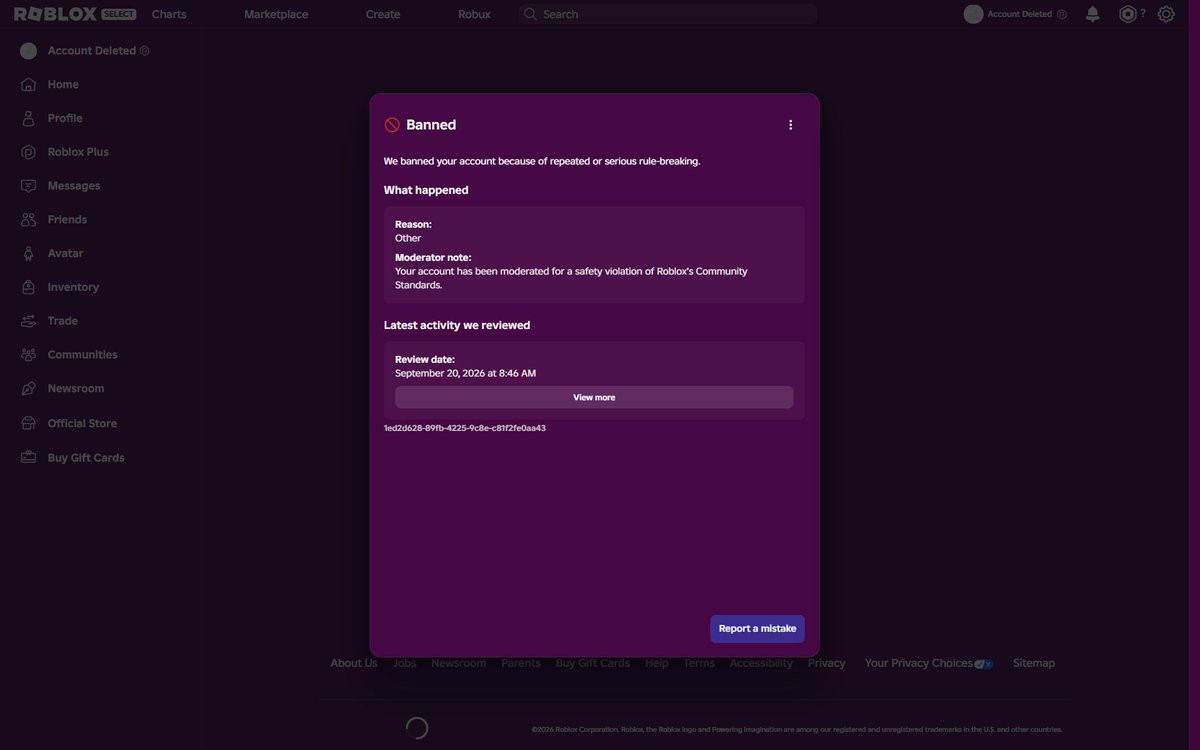Click the Newsroom megaphone icon
The image size is (1200, 750).
coord(28,388)
